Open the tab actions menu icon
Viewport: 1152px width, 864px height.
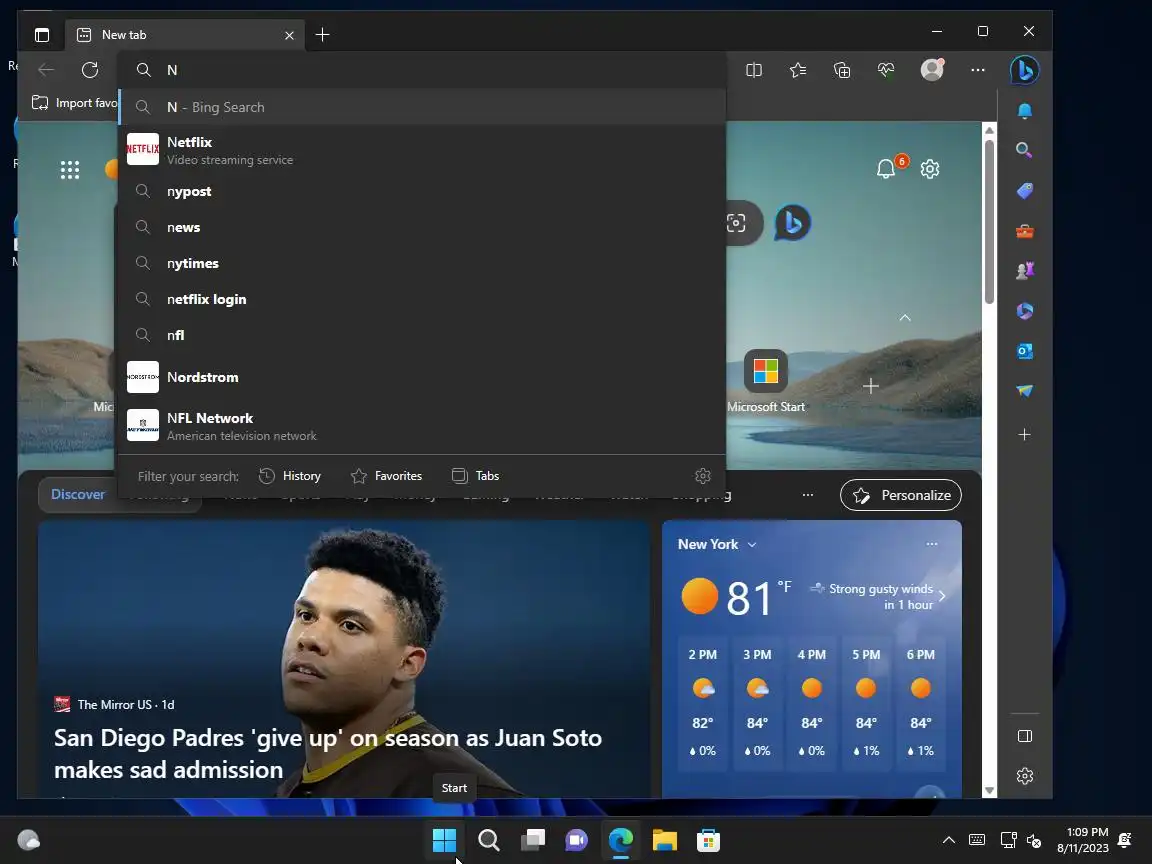coord(42,35)
